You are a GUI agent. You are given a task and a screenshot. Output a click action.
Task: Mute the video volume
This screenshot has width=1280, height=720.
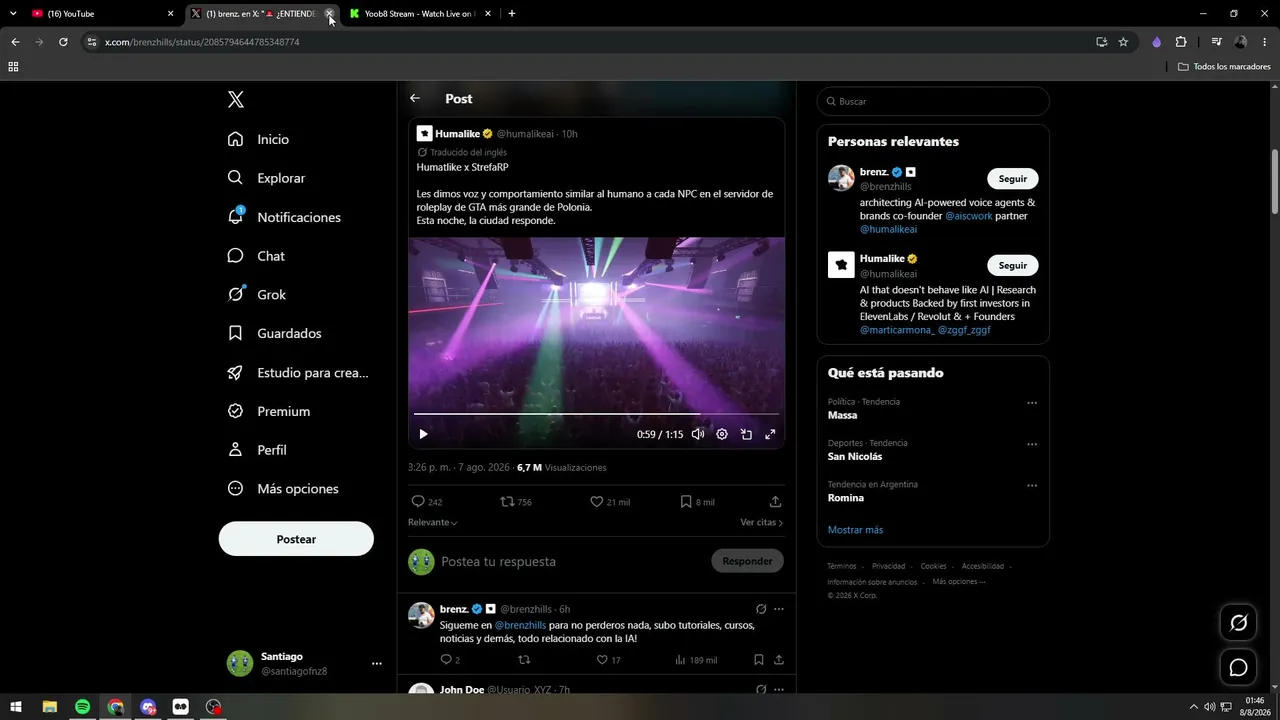(698, 434)
